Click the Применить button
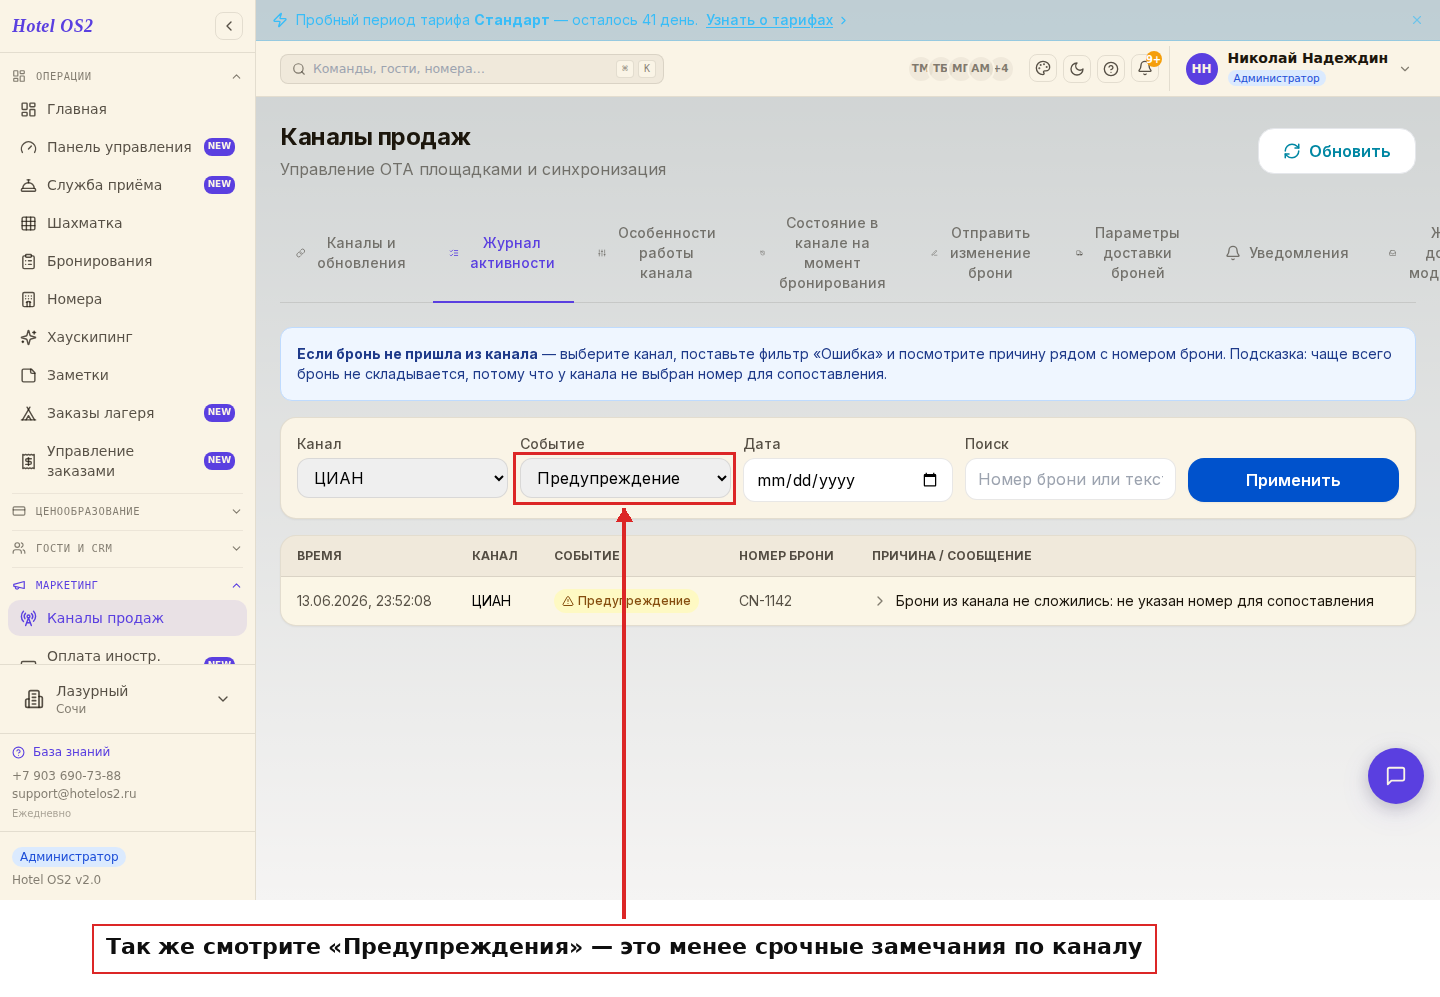Viewport: 1440px width, 997px height. tap(1293, 480)
